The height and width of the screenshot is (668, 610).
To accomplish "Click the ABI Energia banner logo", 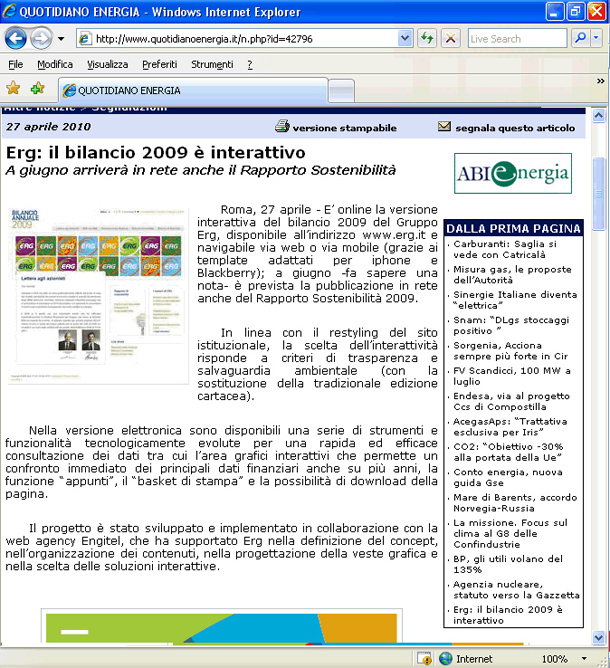I will [x=512, y=173].
